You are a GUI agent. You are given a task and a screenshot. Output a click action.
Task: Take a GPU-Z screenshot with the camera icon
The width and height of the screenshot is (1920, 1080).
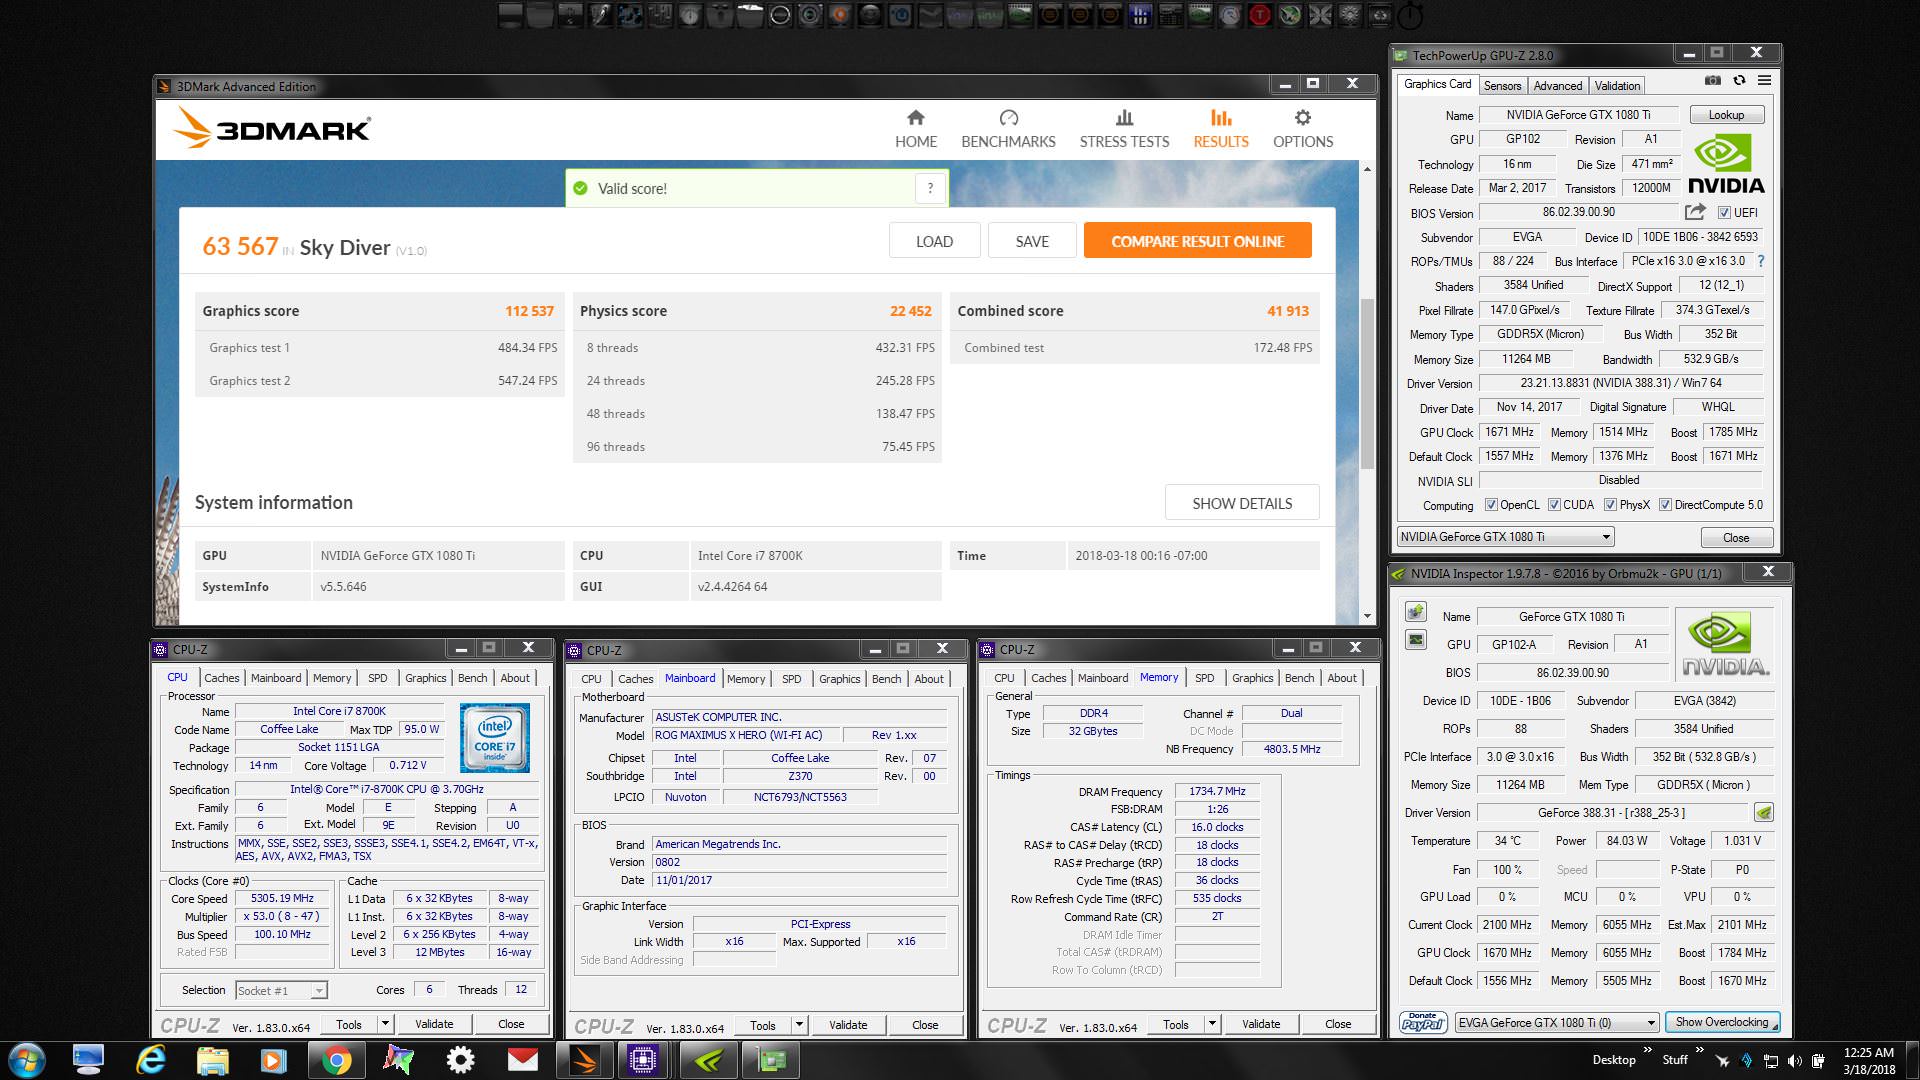(1712, 81)
